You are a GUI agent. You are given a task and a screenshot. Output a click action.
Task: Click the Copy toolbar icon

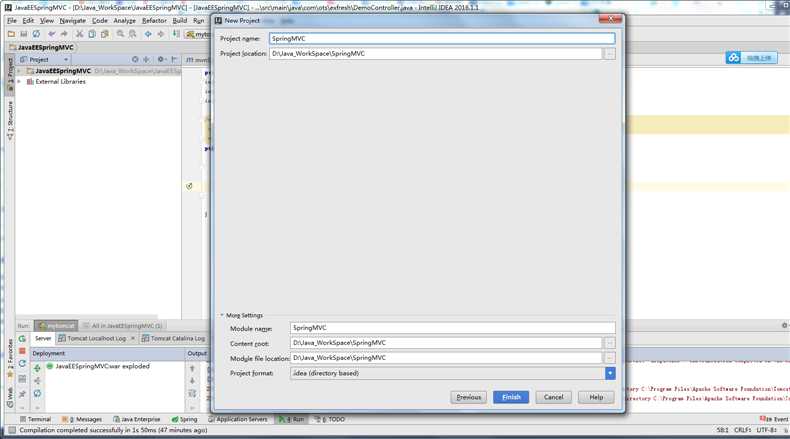tap(92, 34)
